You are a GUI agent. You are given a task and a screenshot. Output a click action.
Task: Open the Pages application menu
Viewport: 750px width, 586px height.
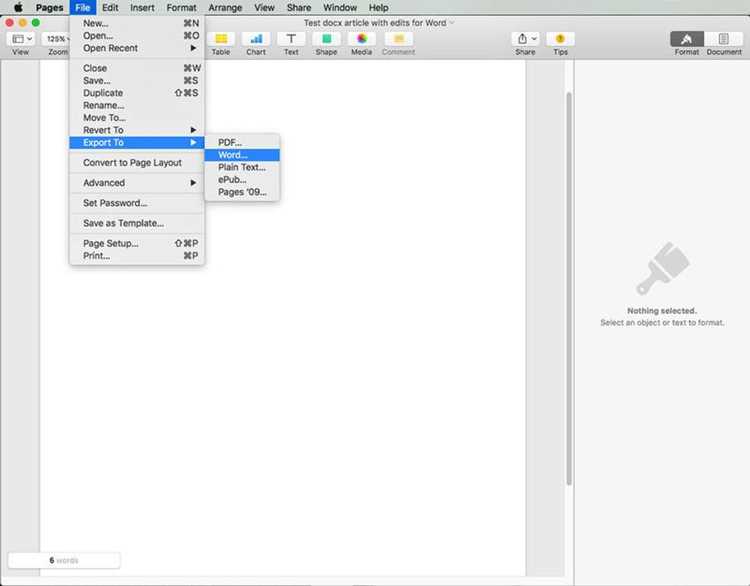tap(49, 8)
